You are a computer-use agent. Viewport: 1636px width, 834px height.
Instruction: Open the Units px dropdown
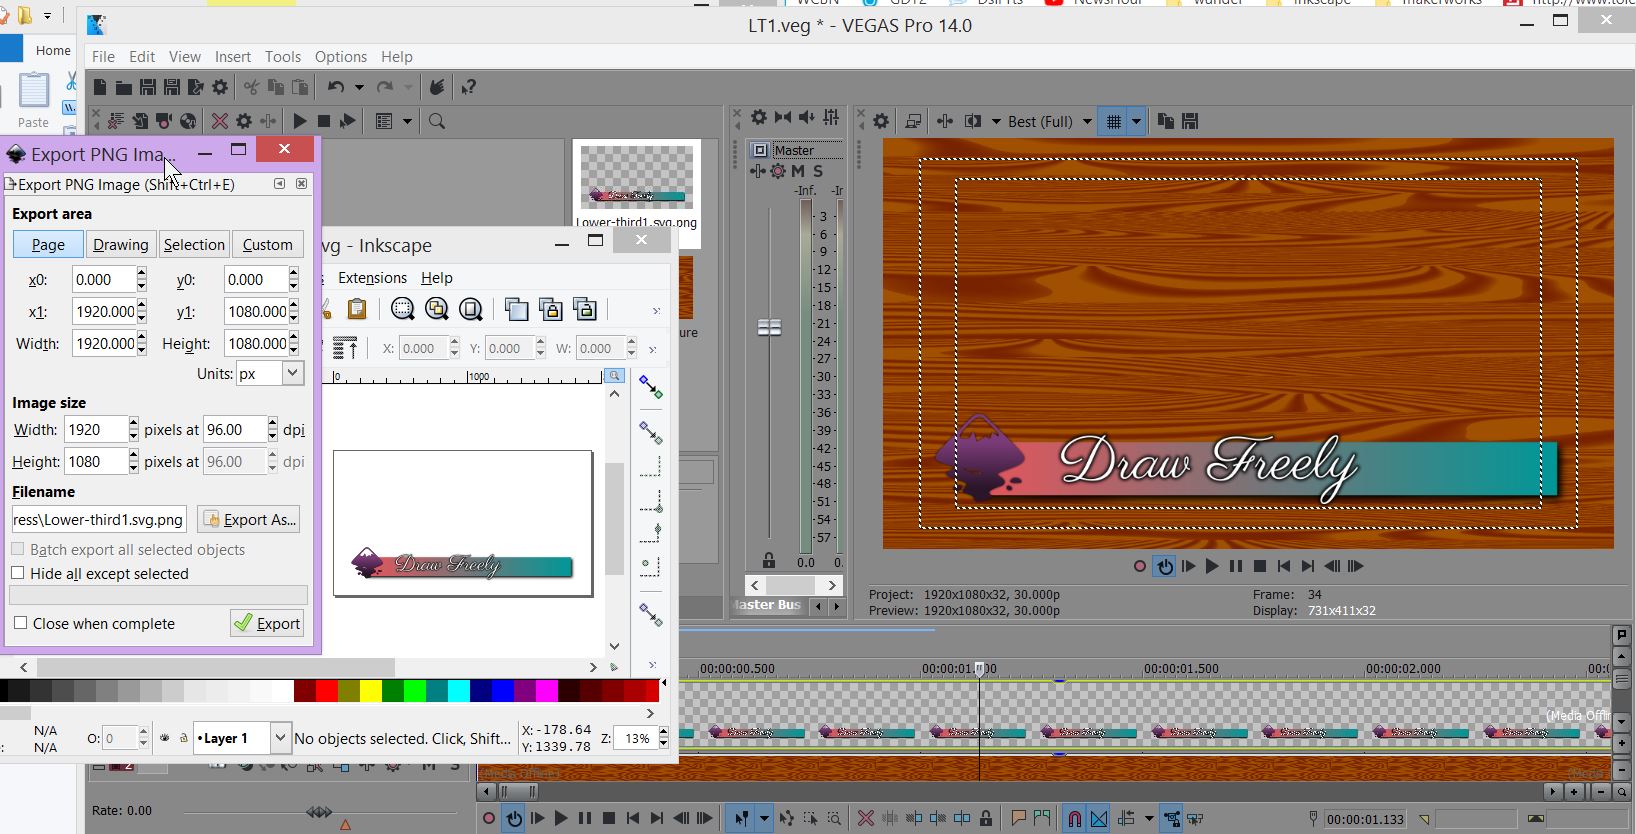pyautogui.click(x=292, y=373)
